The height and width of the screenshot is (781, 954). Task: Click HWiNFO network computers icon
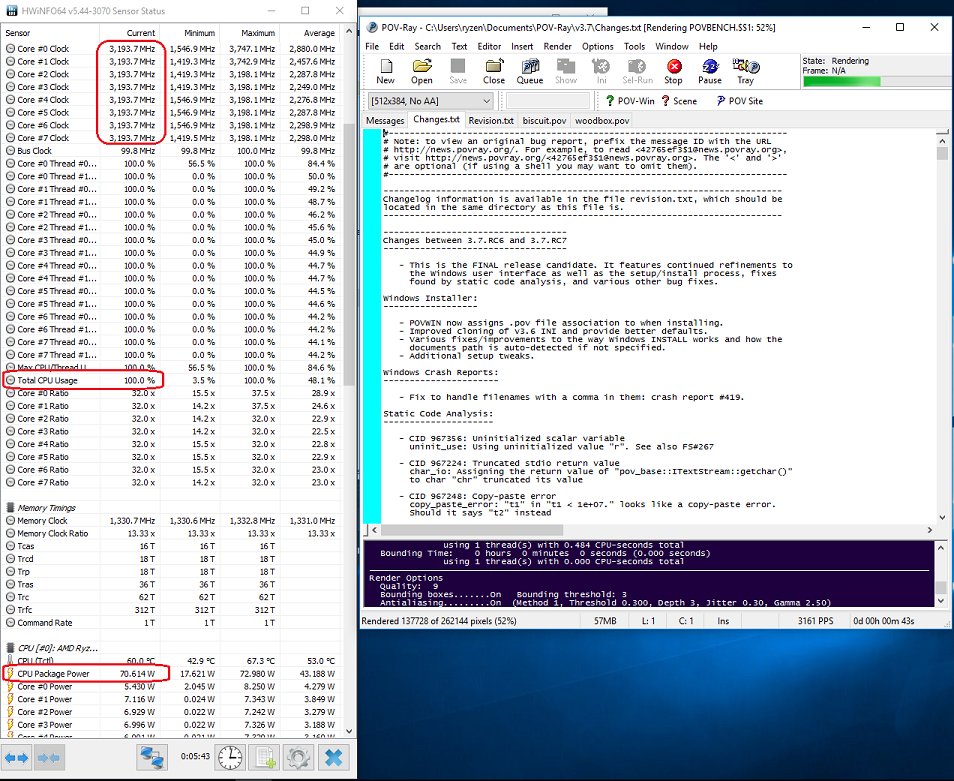151,758
